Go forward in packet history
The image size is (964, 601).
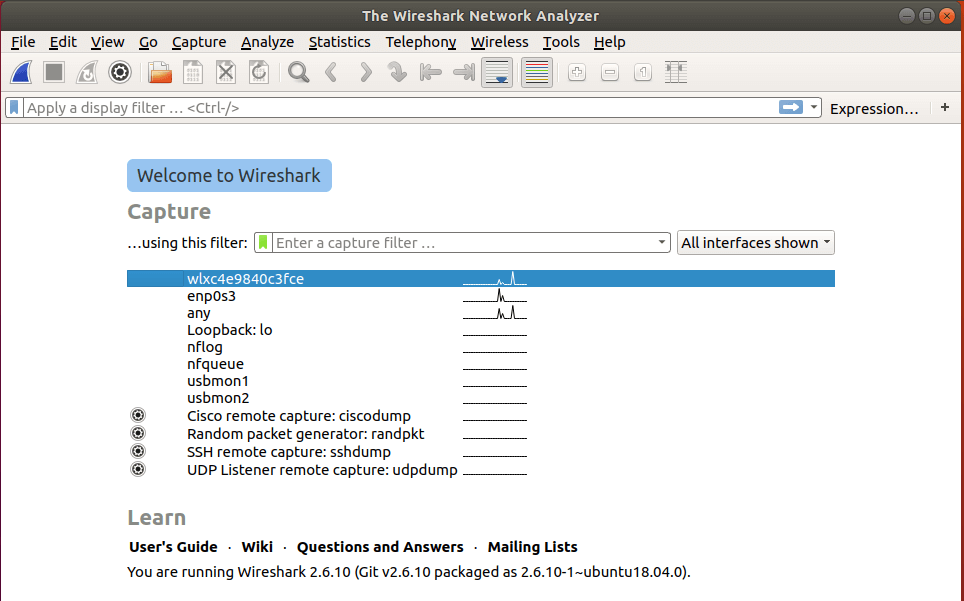(x=365, y=73)
